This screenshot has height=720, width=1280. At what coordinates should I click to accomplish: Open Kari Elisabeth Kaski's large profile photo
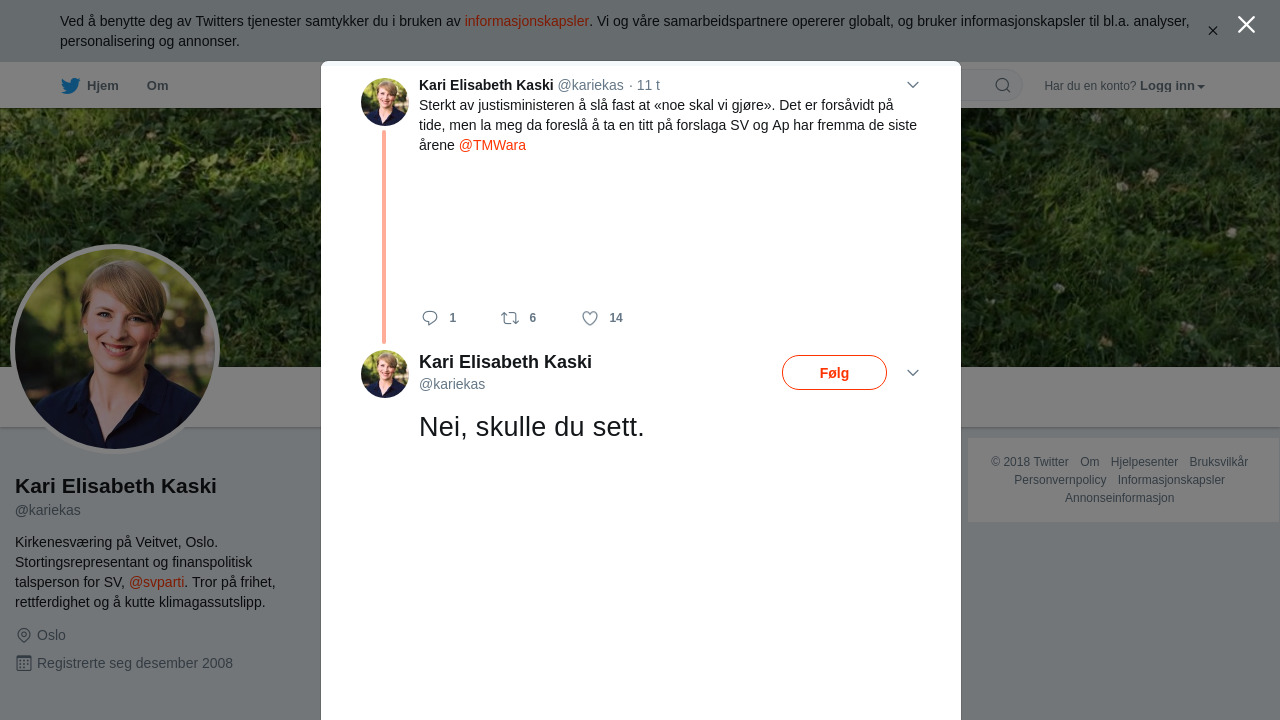115,349
